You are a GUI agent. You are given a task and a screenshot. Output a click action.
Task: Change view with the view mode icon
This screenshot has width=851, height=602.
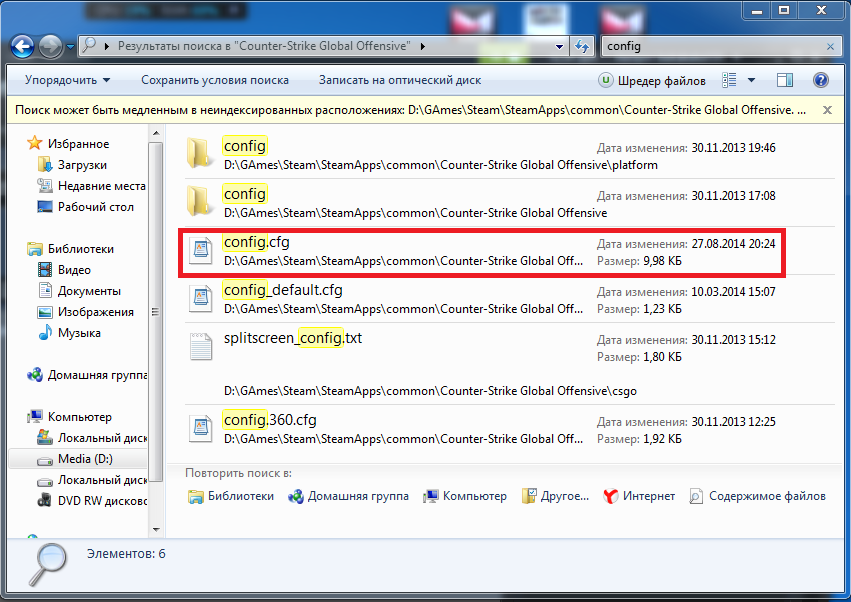729,80
